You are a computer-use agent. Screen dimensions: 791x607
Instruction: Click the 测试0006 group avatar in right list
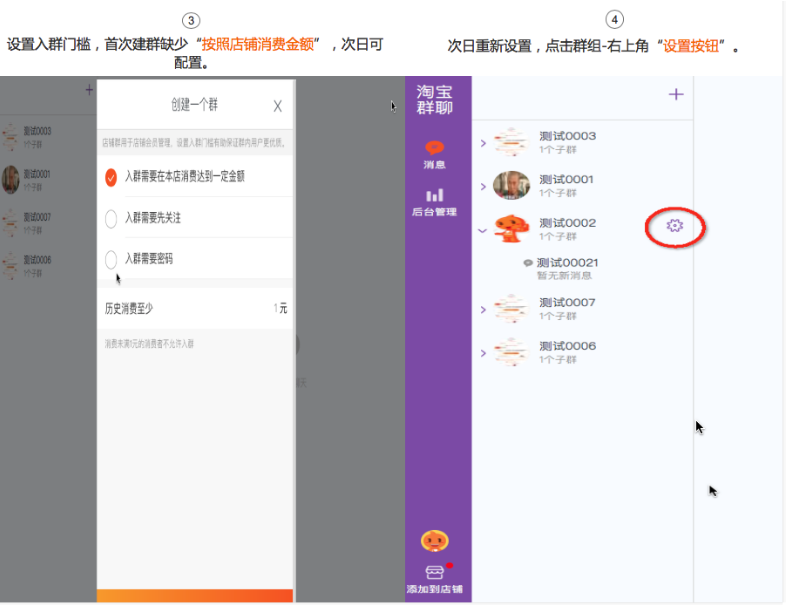point(513,352)
